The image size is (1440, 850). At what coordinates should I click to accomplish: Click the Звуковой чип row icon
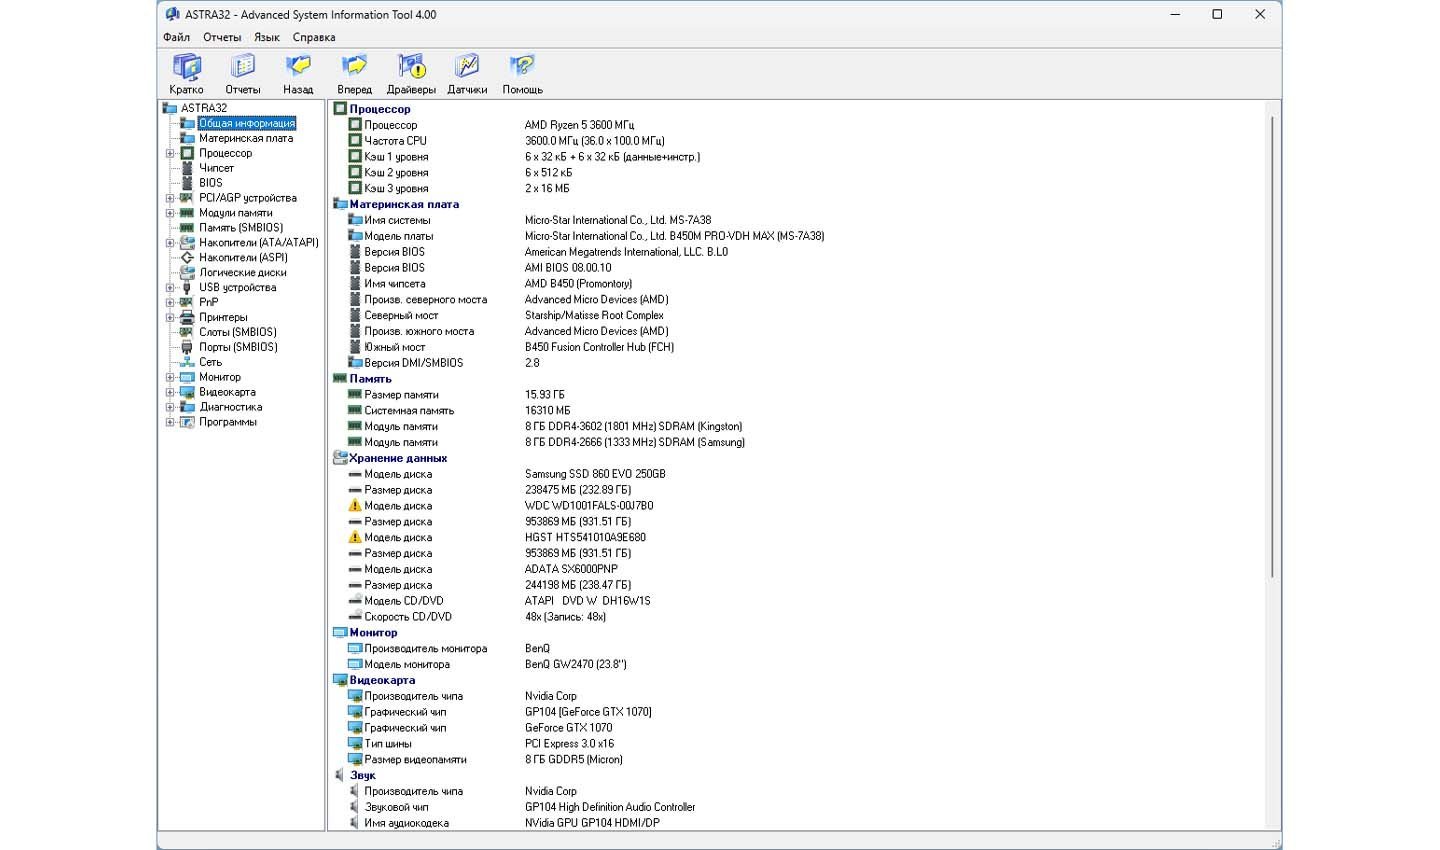pos(354,807)
